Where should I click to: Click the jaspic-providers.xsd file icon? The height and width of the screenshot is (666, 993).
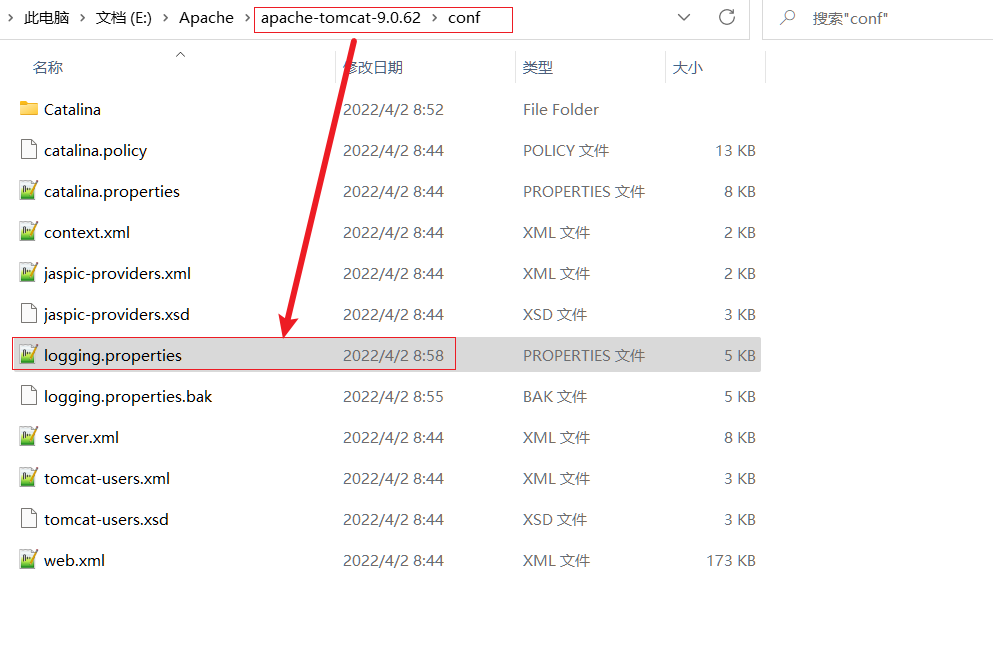click(28, 314)
